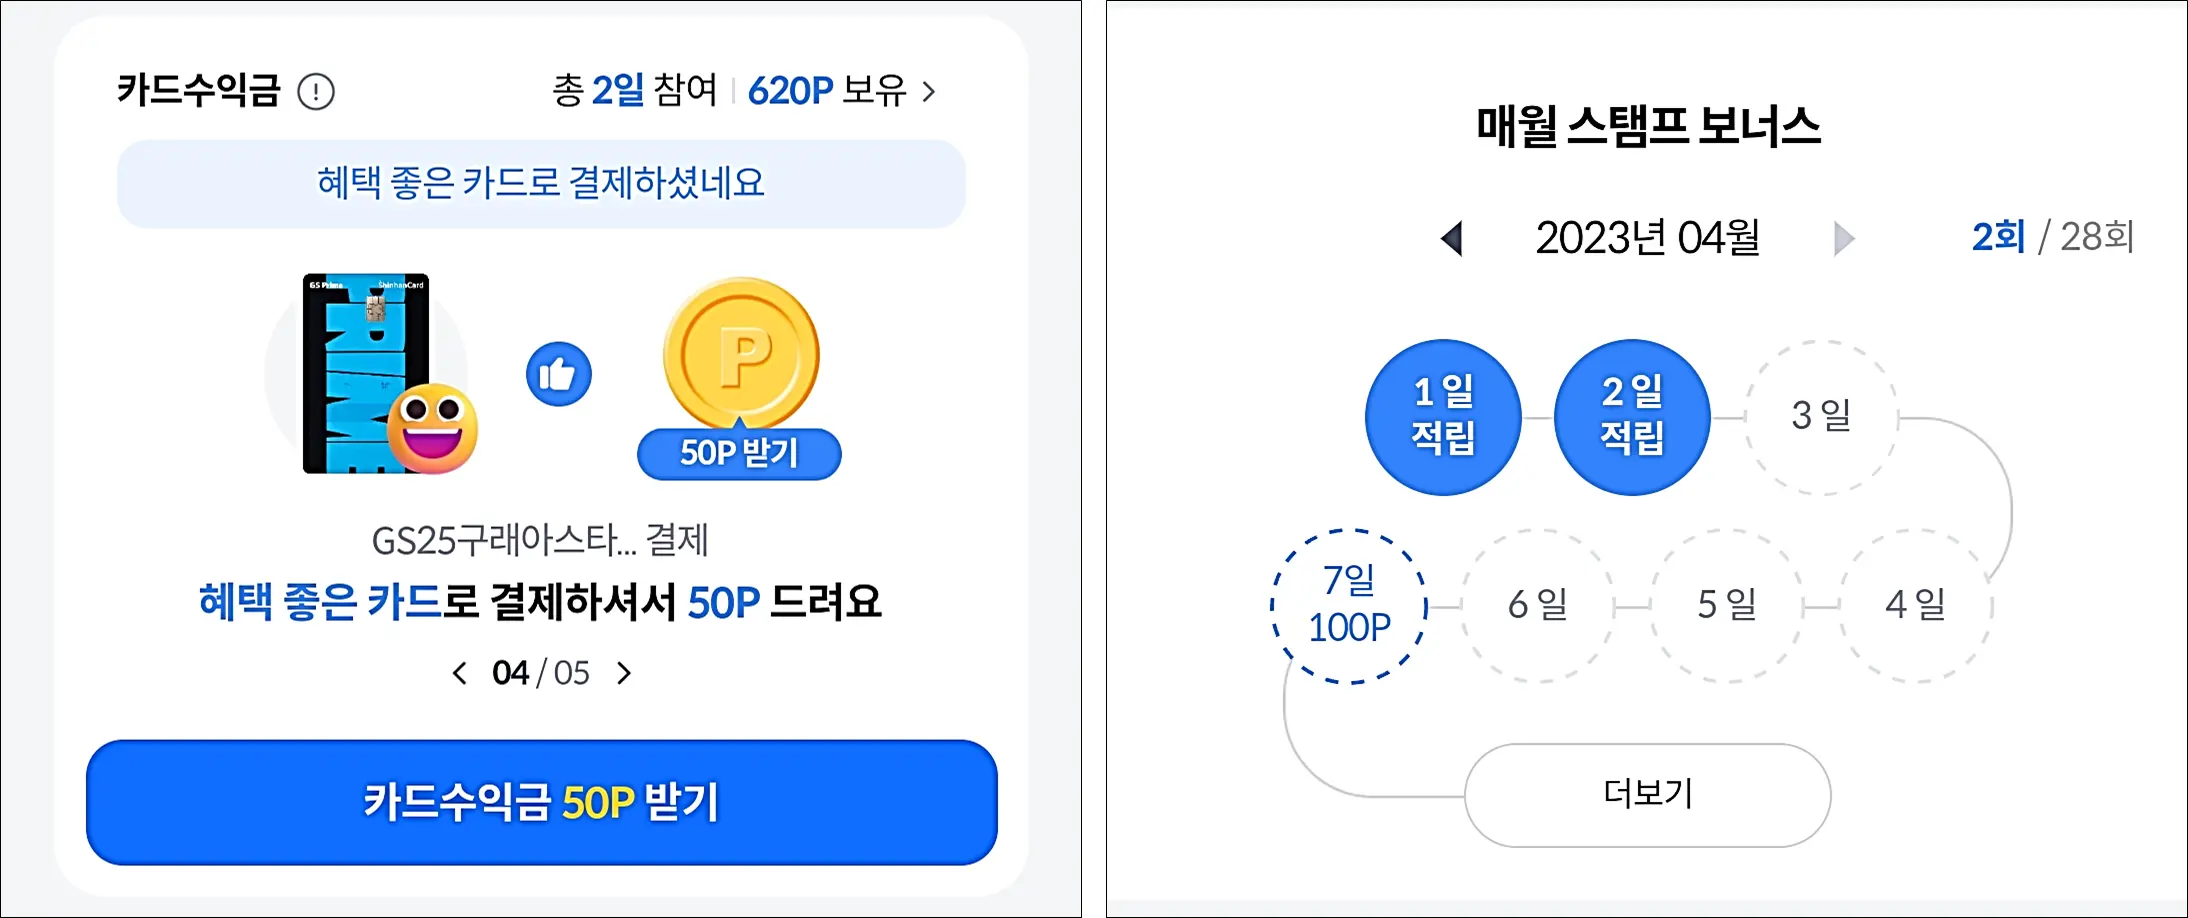Click the 카드수익금 info icon
2188x918 pixels.
point(315,93)
